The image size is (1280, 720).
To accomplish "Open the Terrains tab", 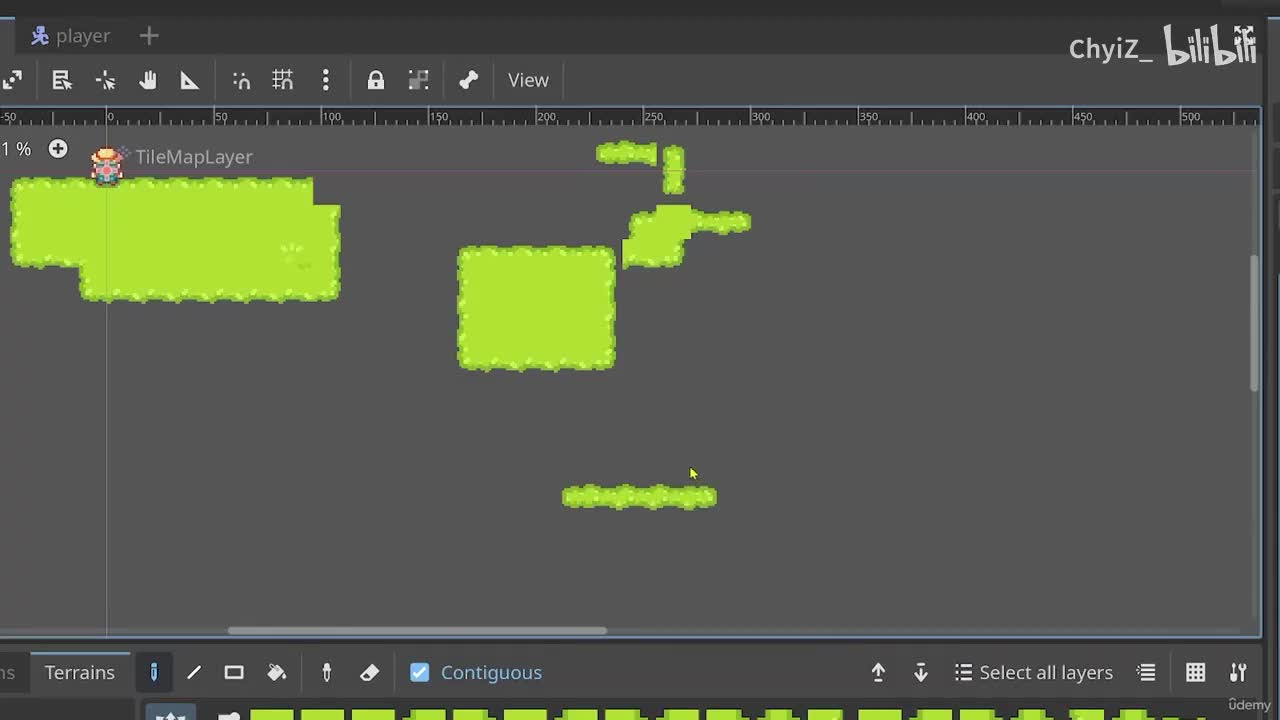I will [80, 672].
